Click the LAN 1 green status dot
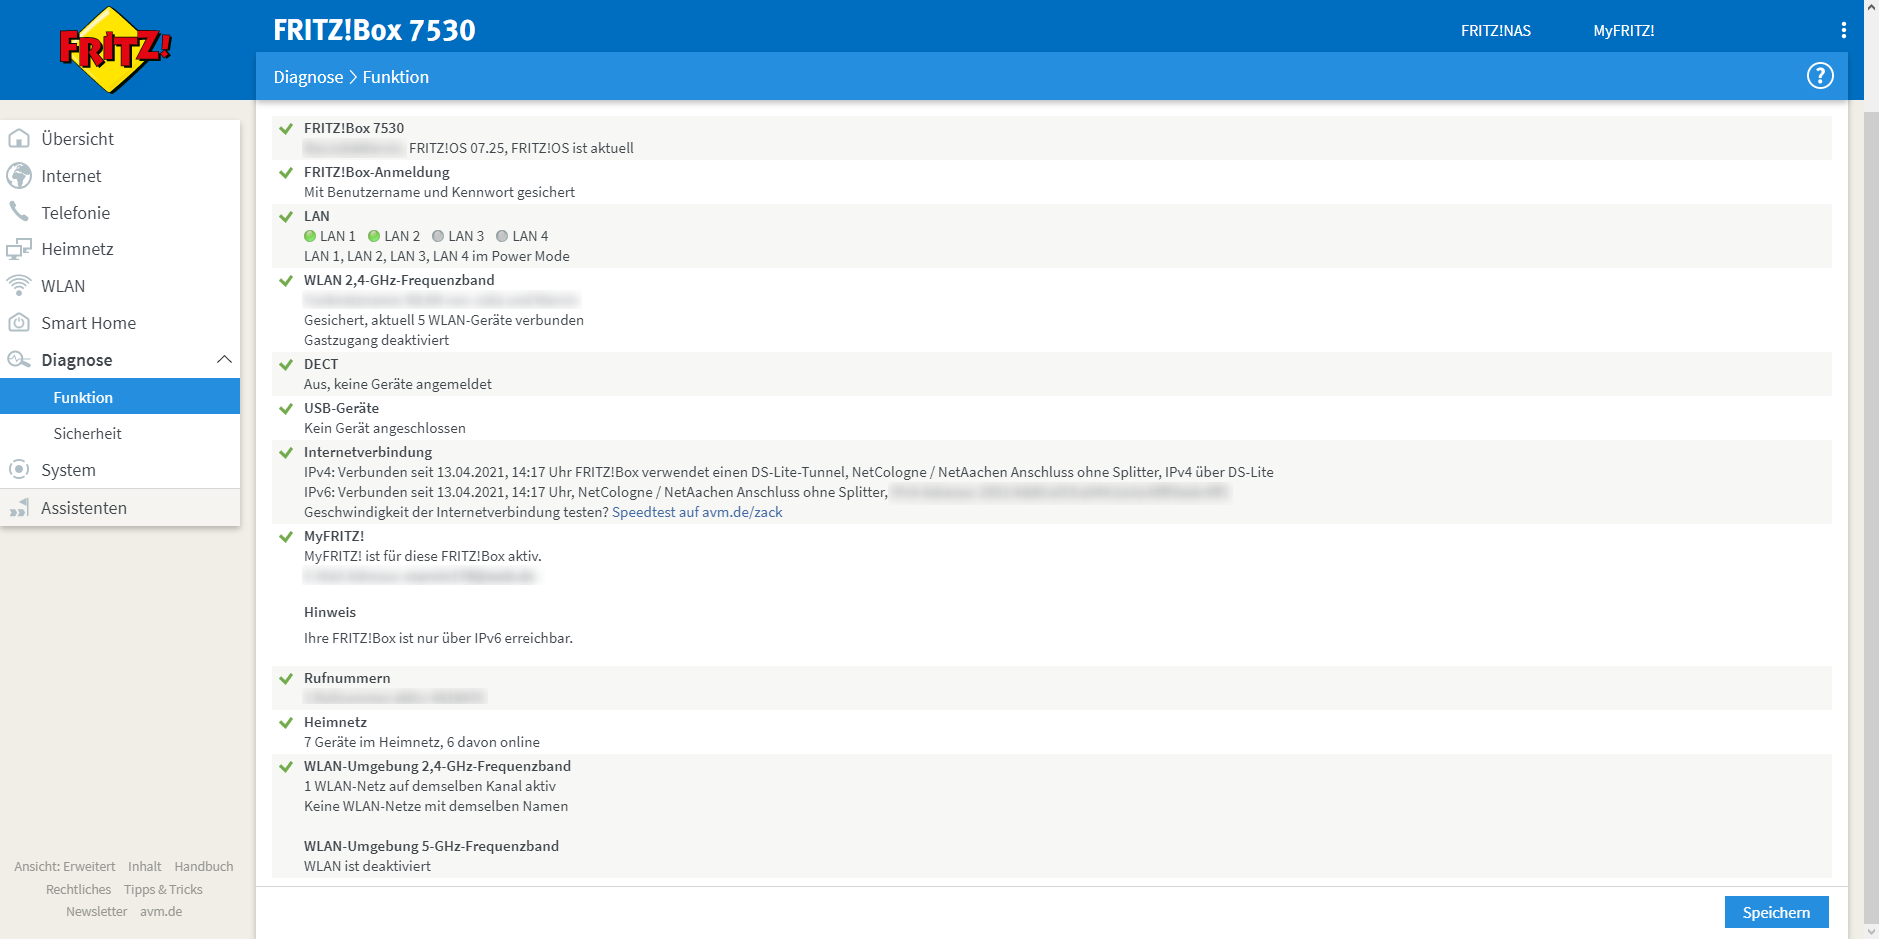 click(x=310, y=236)
